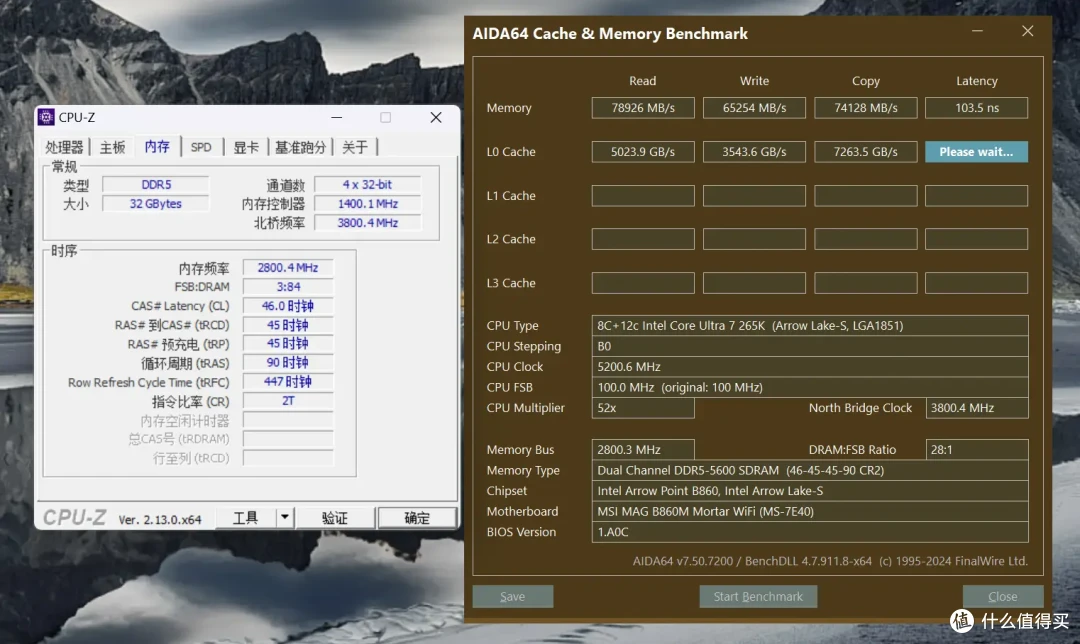1080x644 pixels.
Task: Open the 处理器 tab in CPU-Z
Action: click(64, 147)
